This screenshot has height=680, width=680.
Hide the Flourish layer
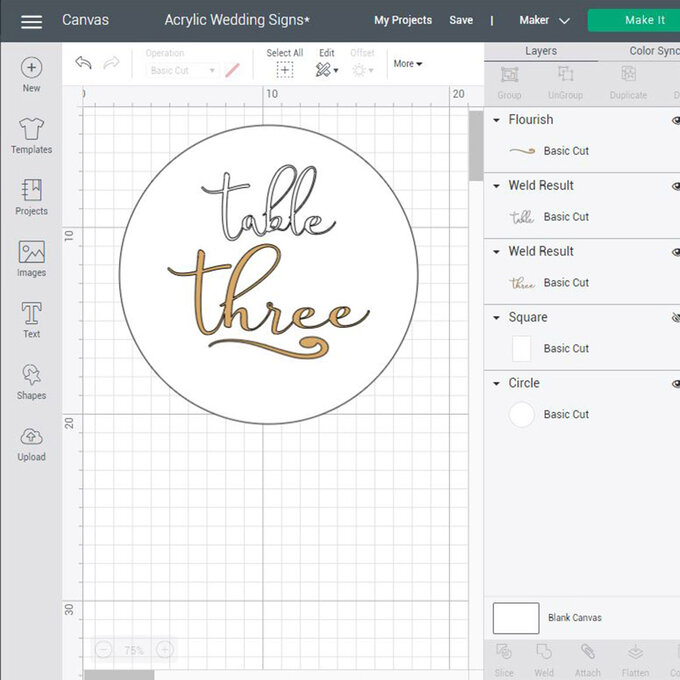point(675,120)
